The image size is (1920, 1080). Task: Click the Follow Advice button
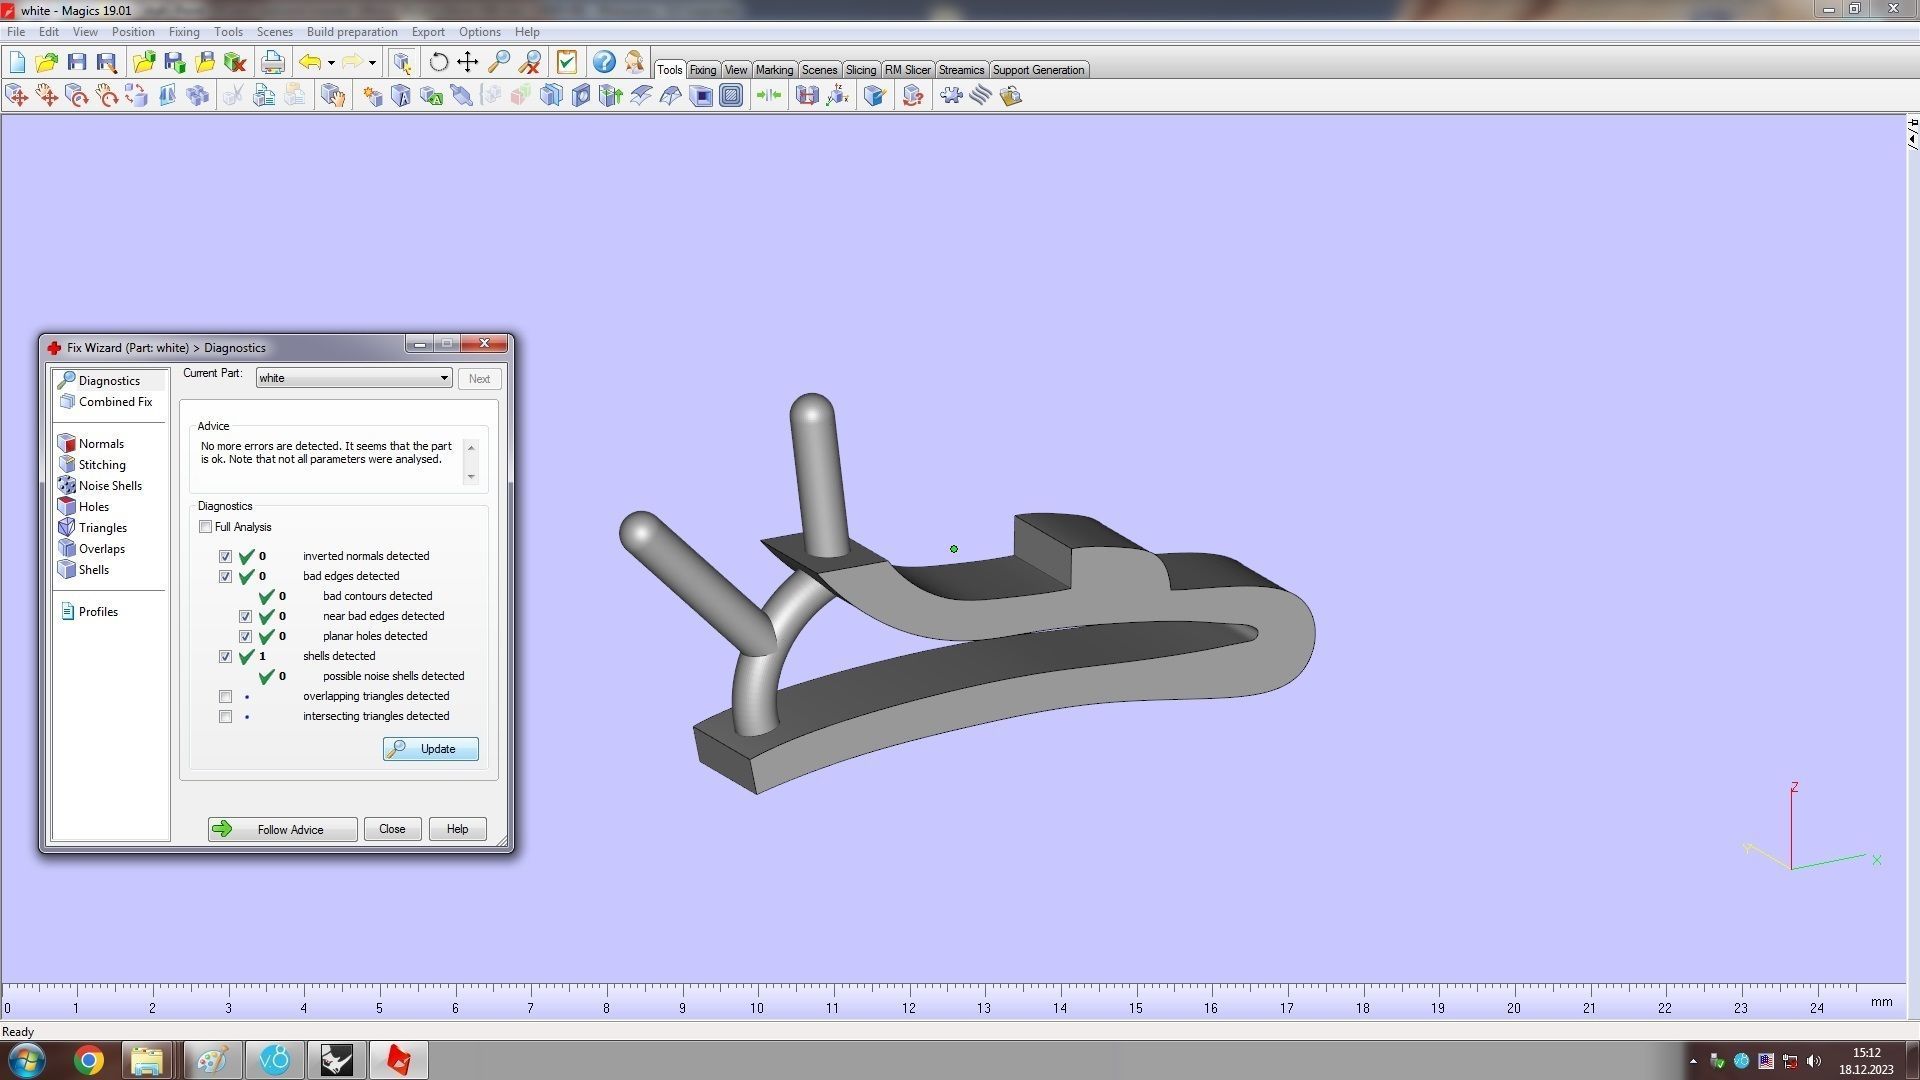tap(282, 829)
